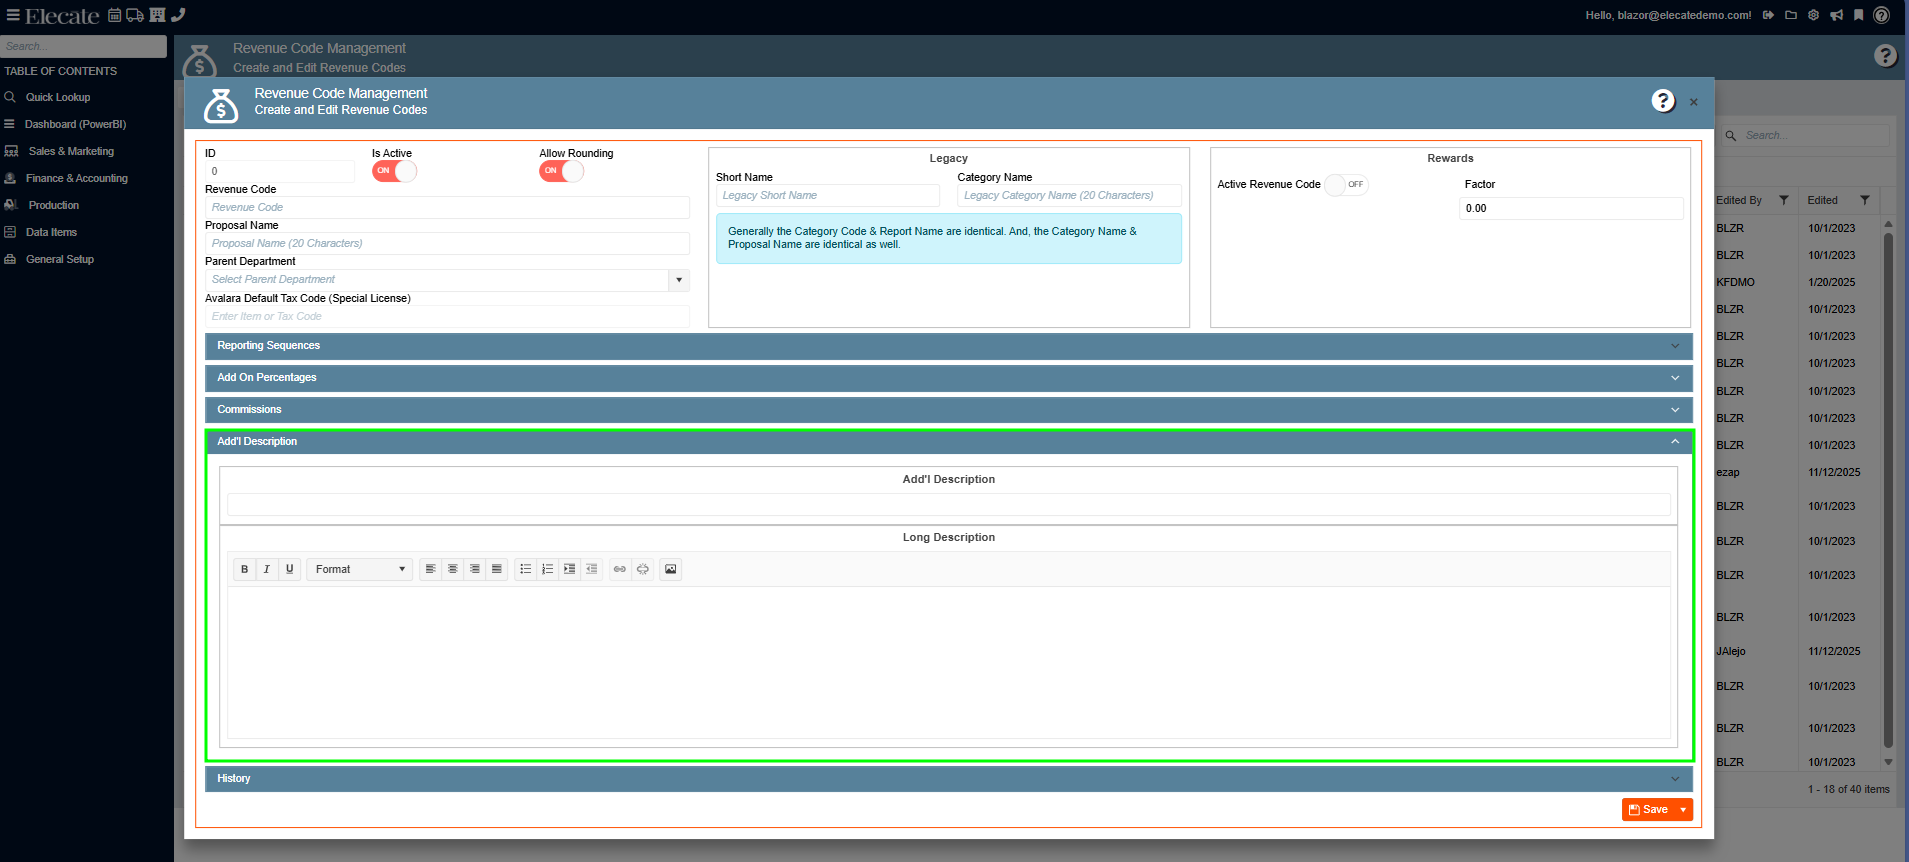Open Finance & Accounting in sidebar
The width and height of the screenshot is (1909, 862).
(x=76, y=178)
